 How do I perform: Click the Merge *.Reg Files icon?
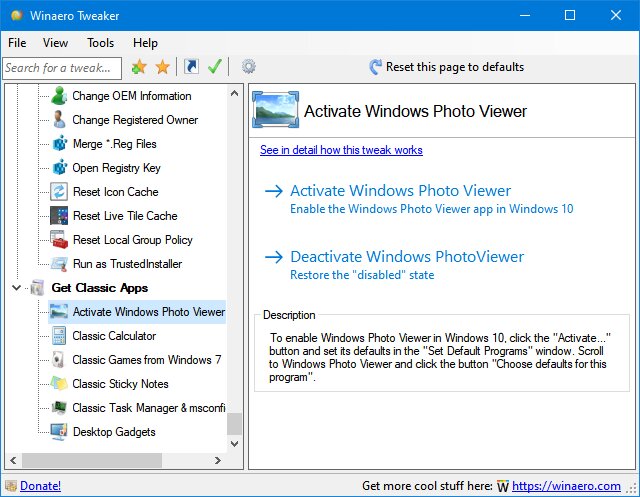point(60,144)
